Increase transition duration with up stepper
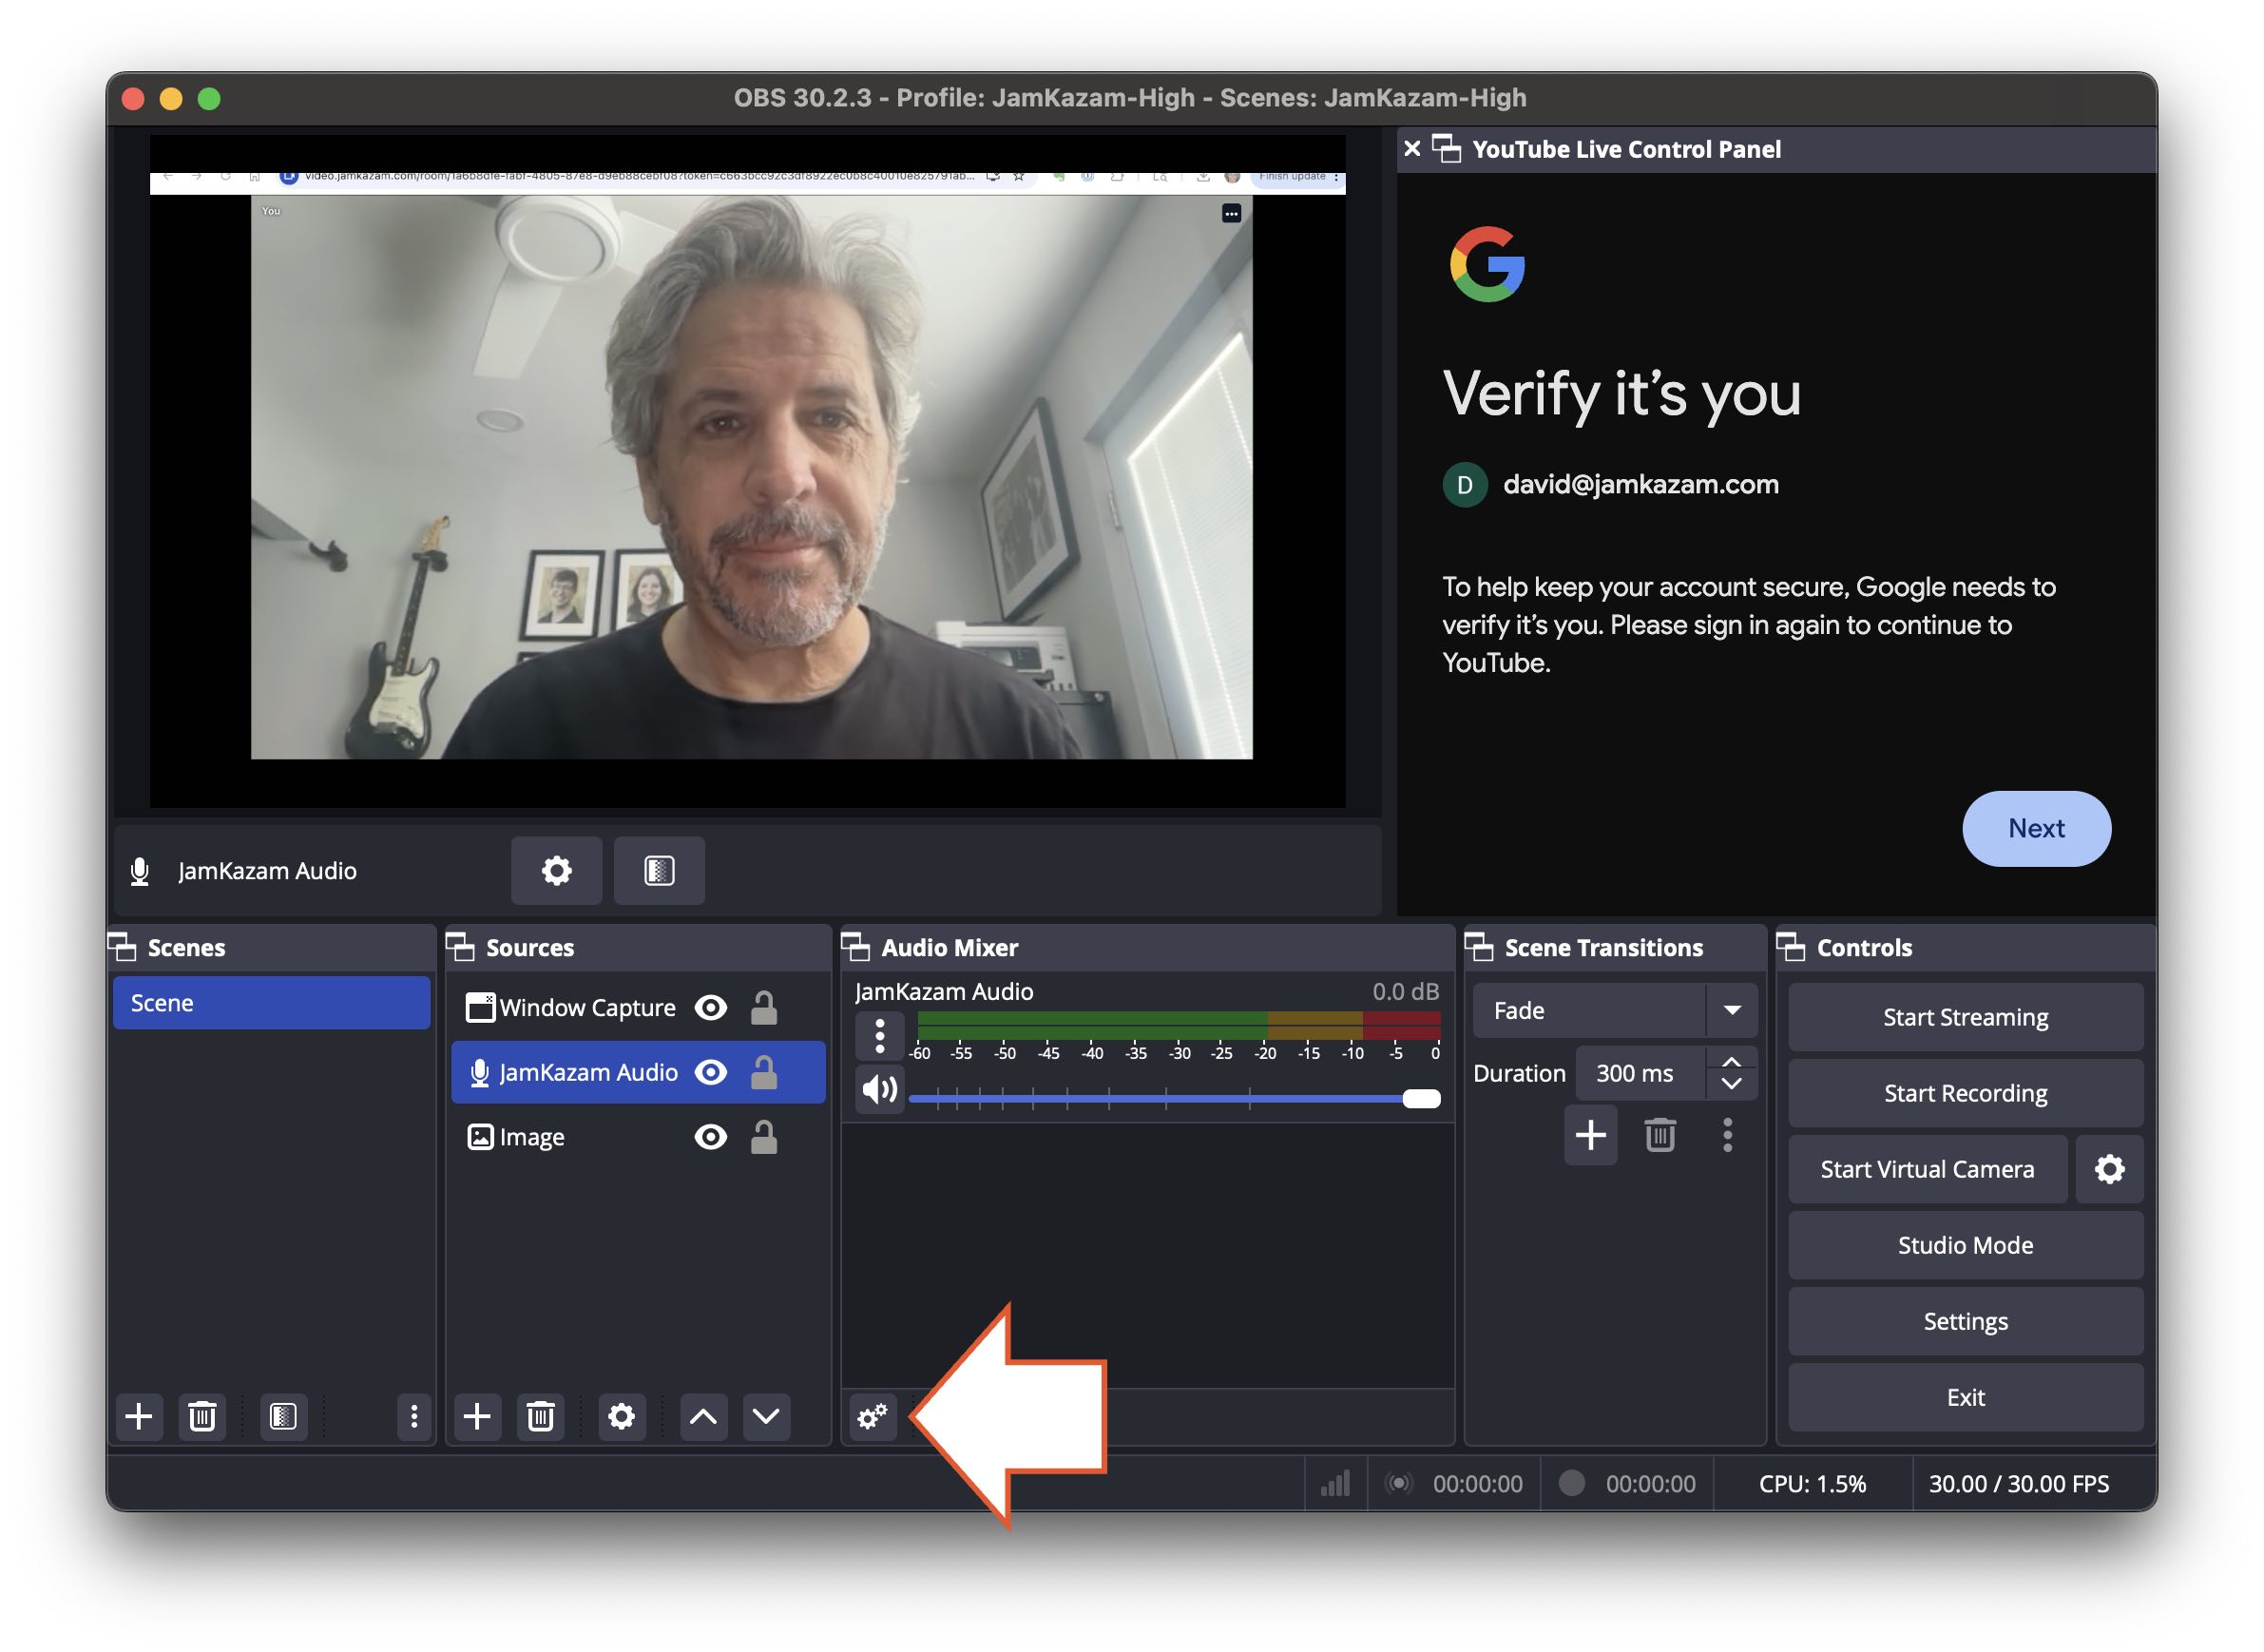This screenshot has width=2264, height=1652. click(x=1732, y=1062)
